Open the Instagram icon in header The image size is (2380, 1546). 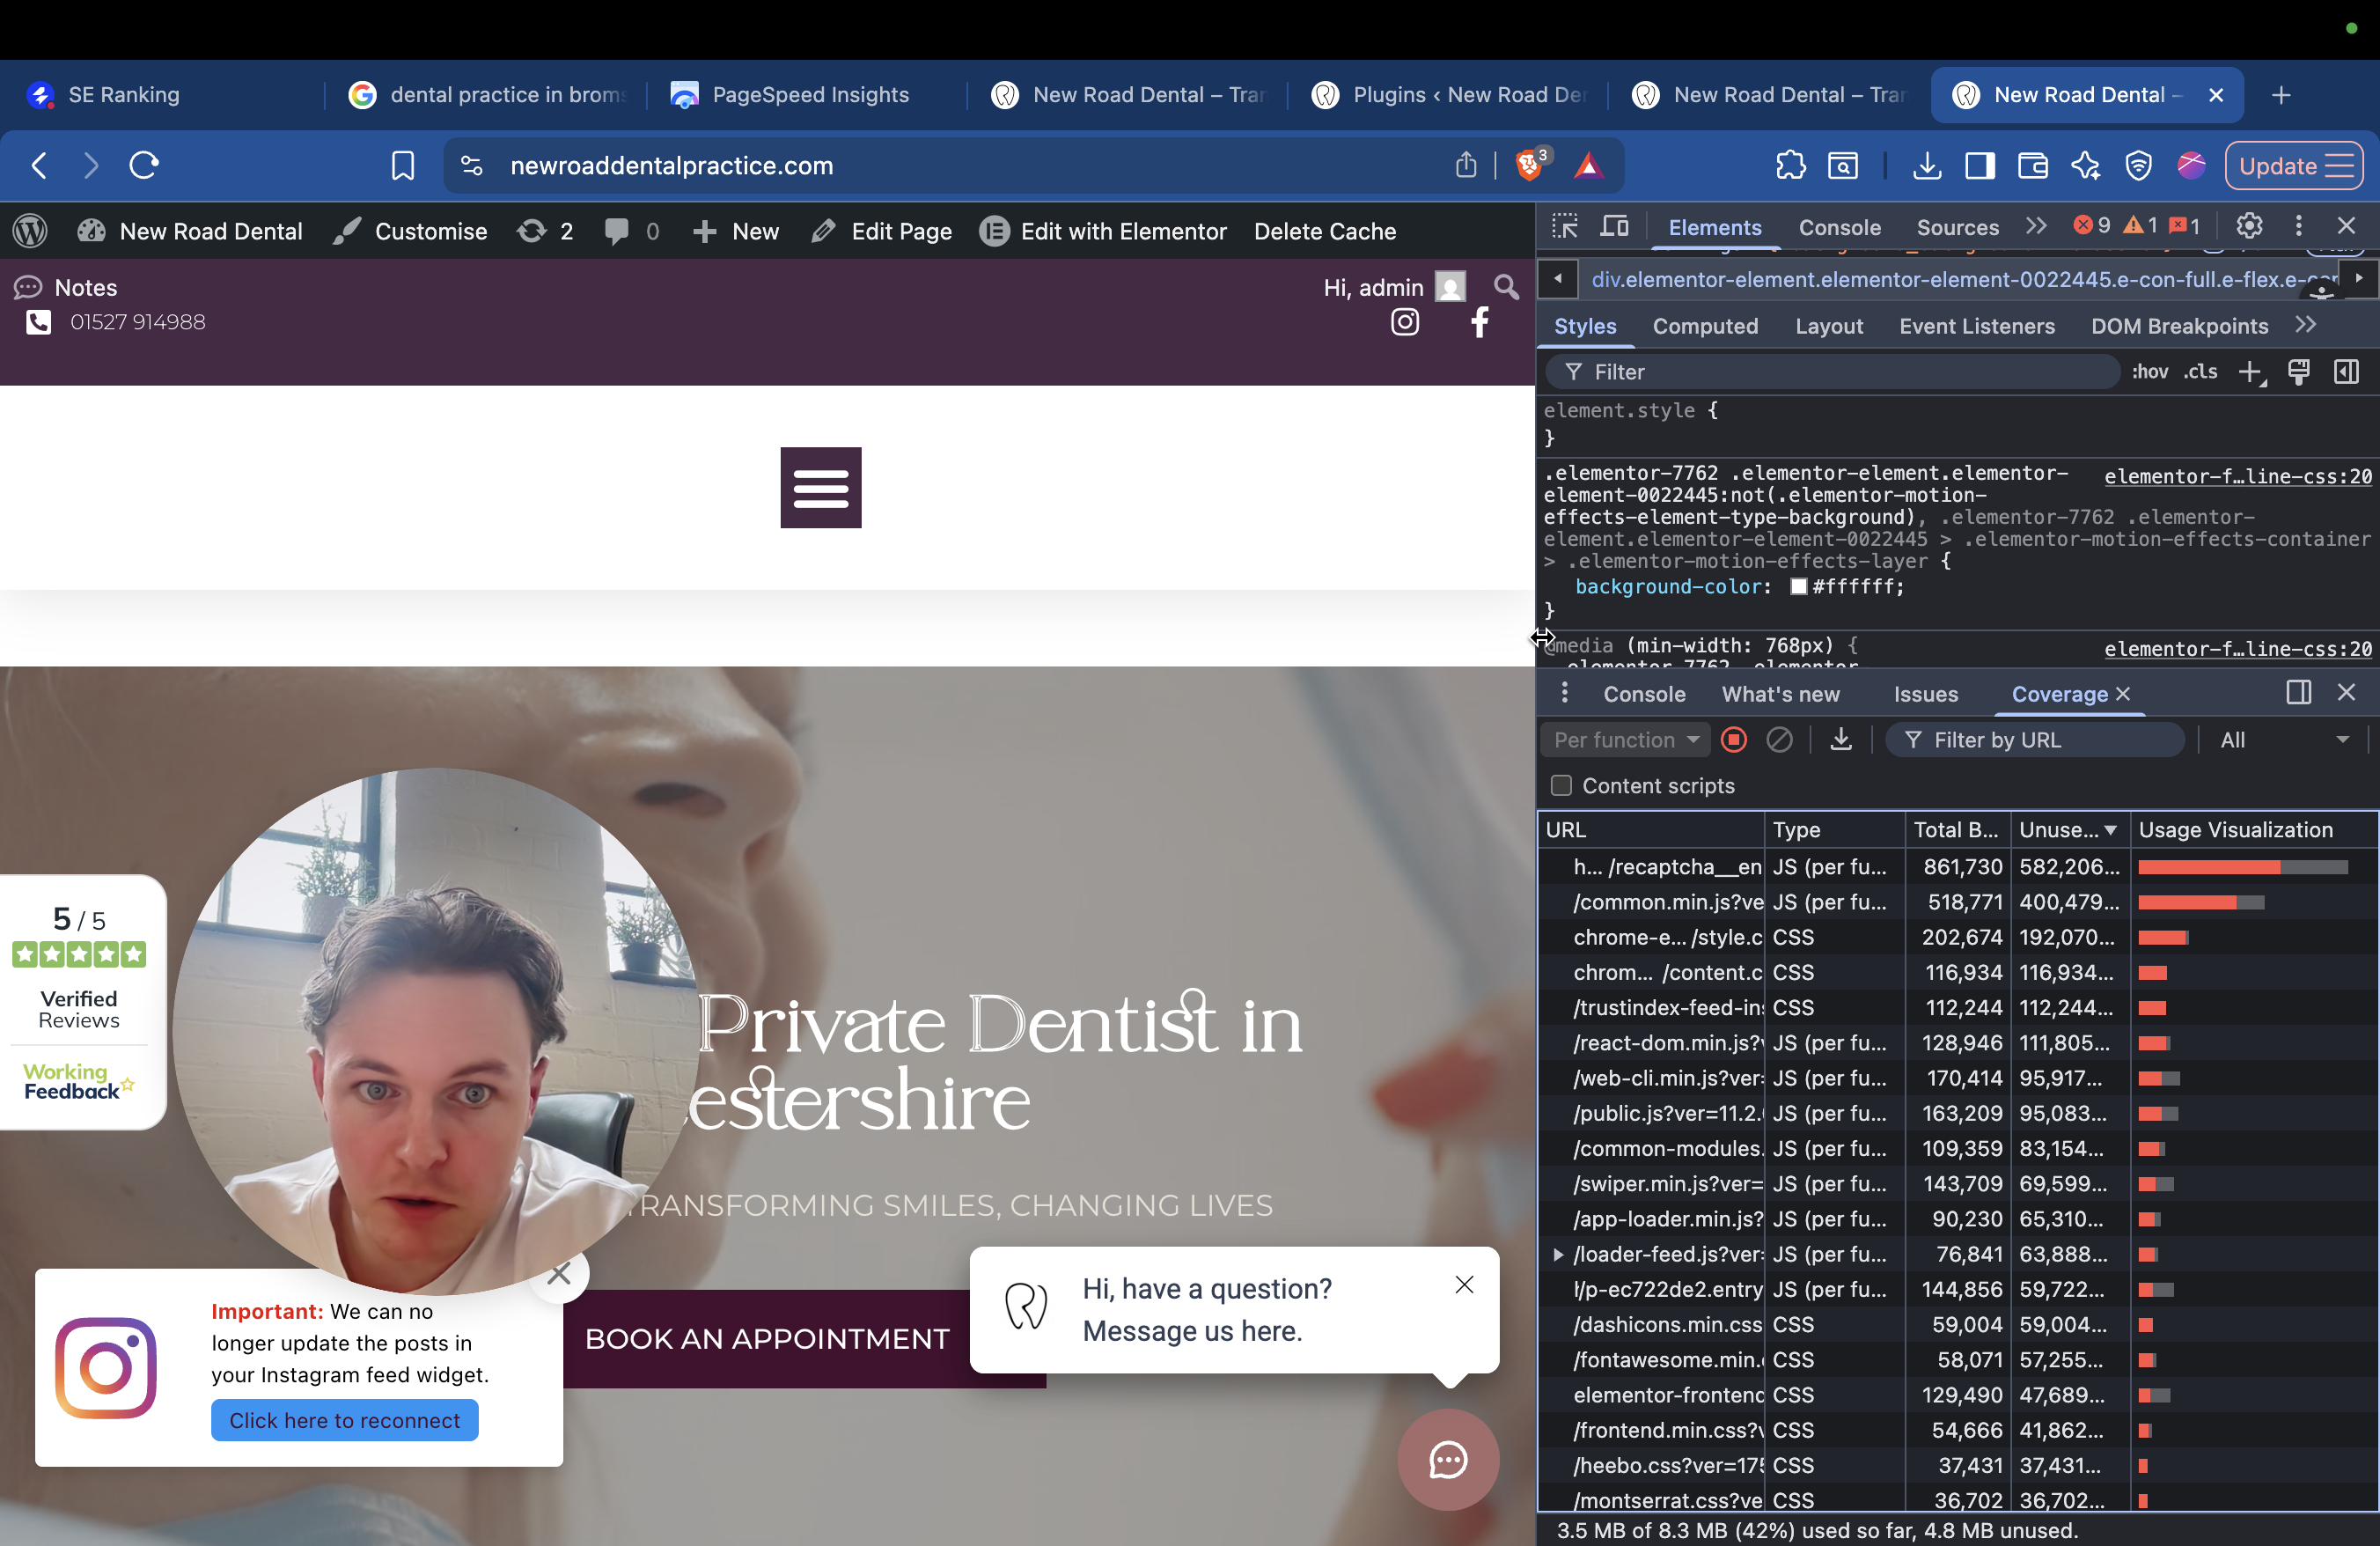[x=1405, y=322]
